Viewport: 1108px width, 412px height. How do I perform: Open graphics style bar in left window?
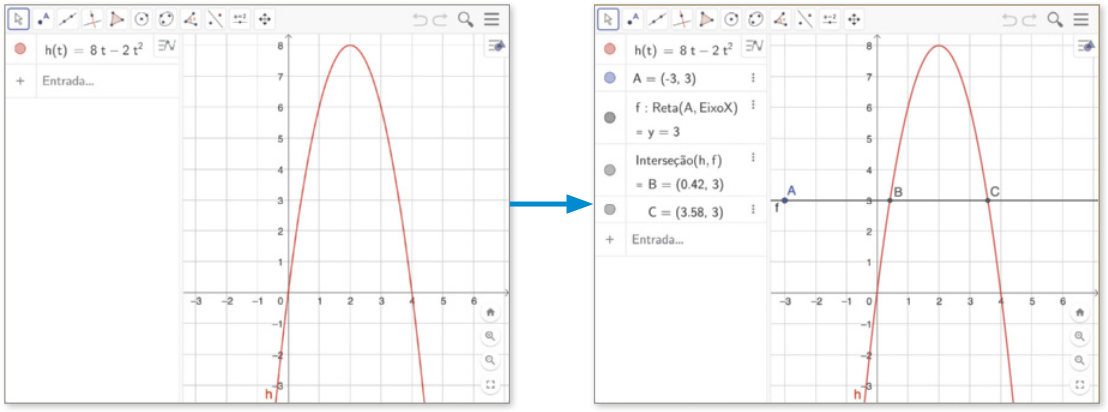pyautogui.click(x=497, y=46)
